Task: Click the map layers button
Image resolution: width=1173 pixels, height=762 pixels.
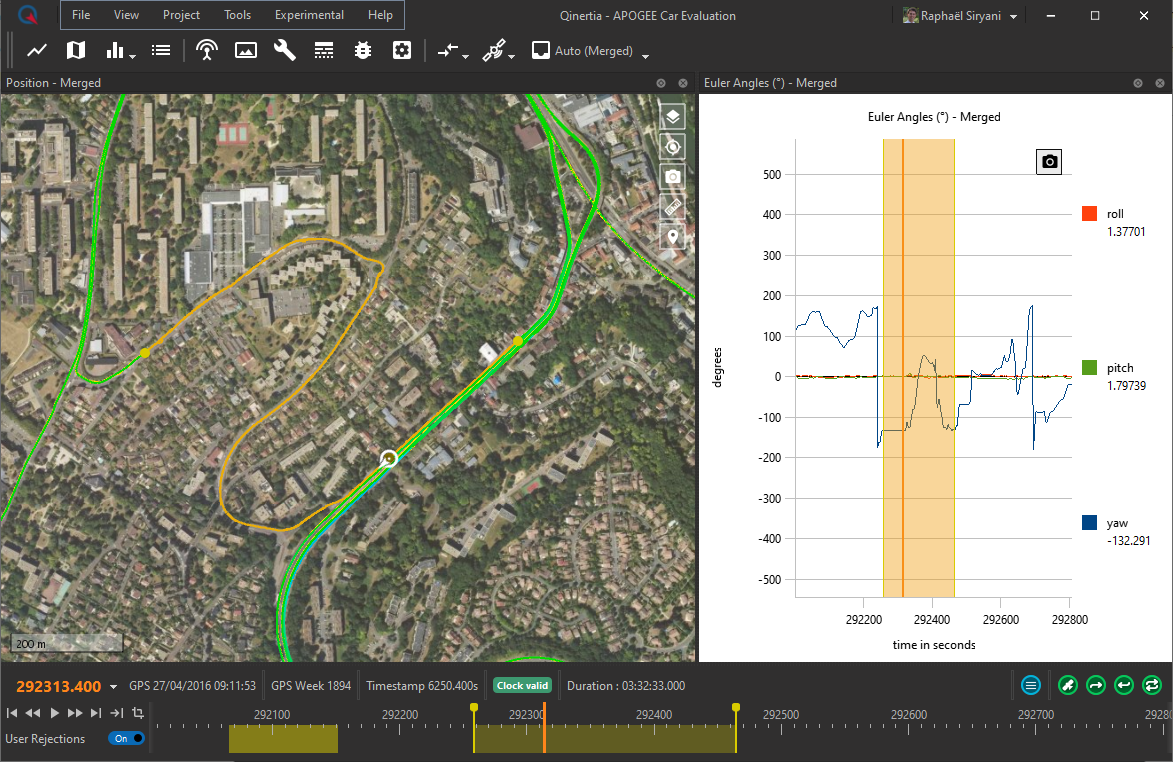Action: 673,116
